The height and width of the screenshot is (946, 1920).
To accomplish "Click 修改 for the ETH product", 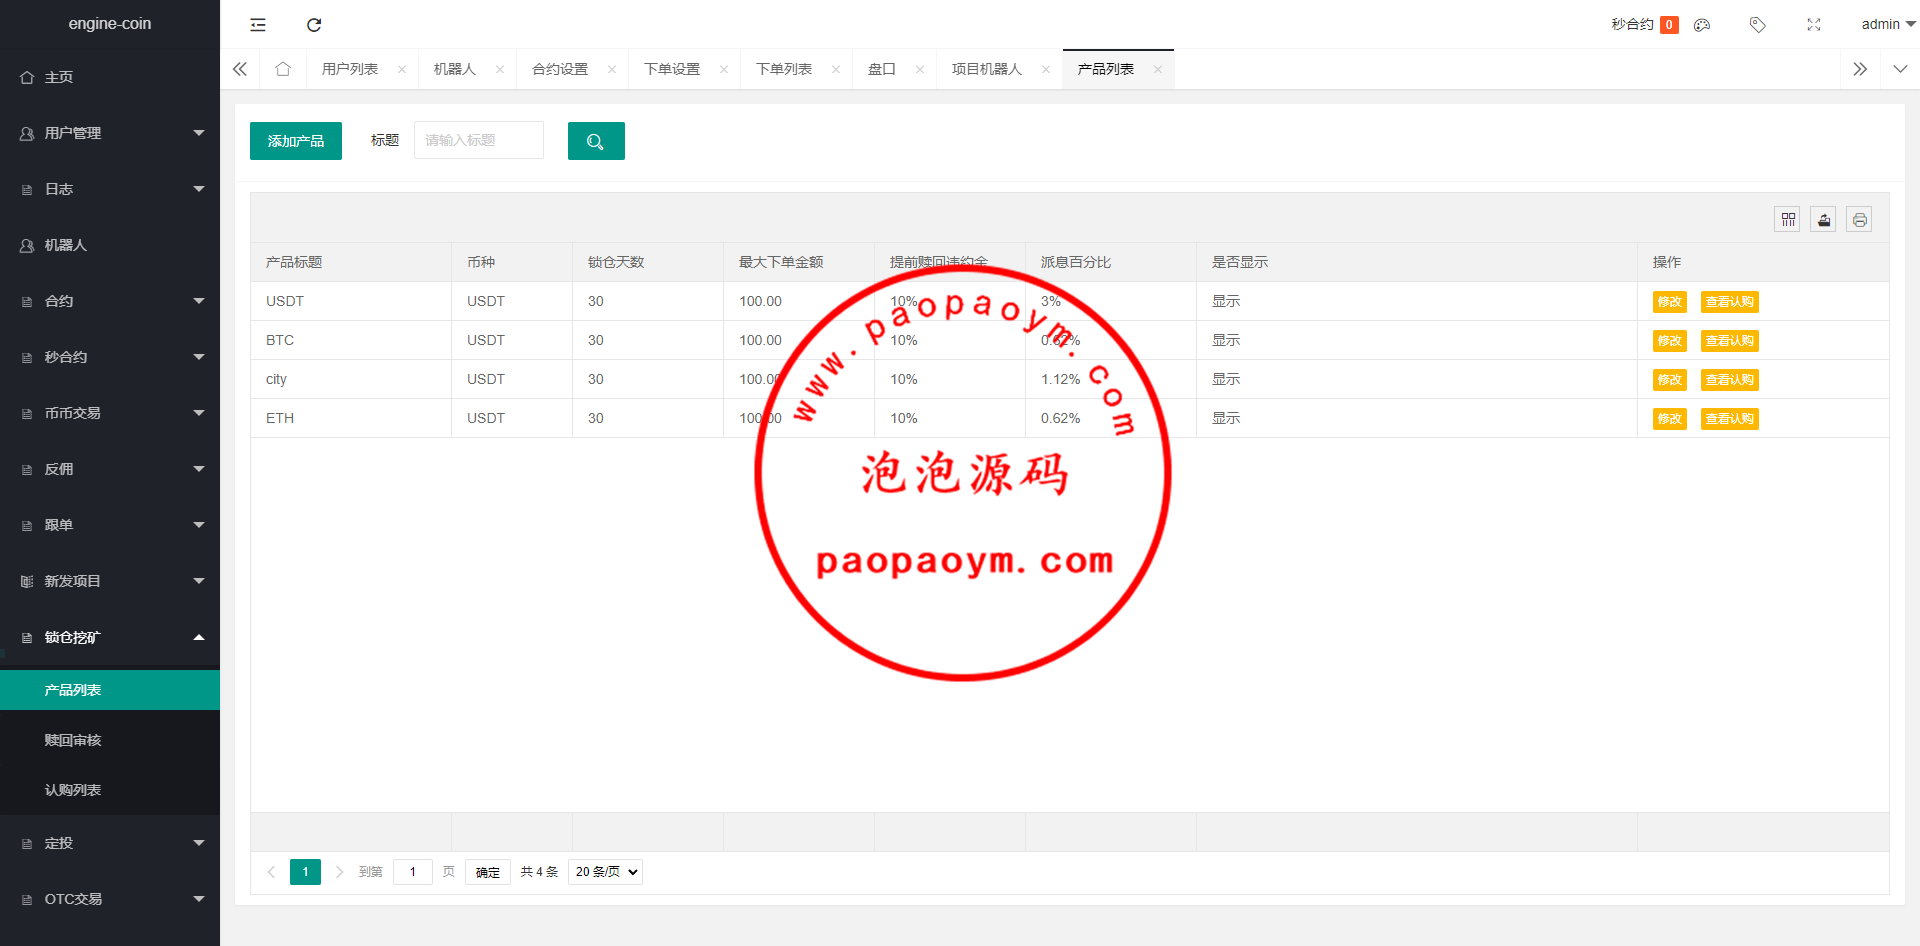I will click(x=1670, y=419).
